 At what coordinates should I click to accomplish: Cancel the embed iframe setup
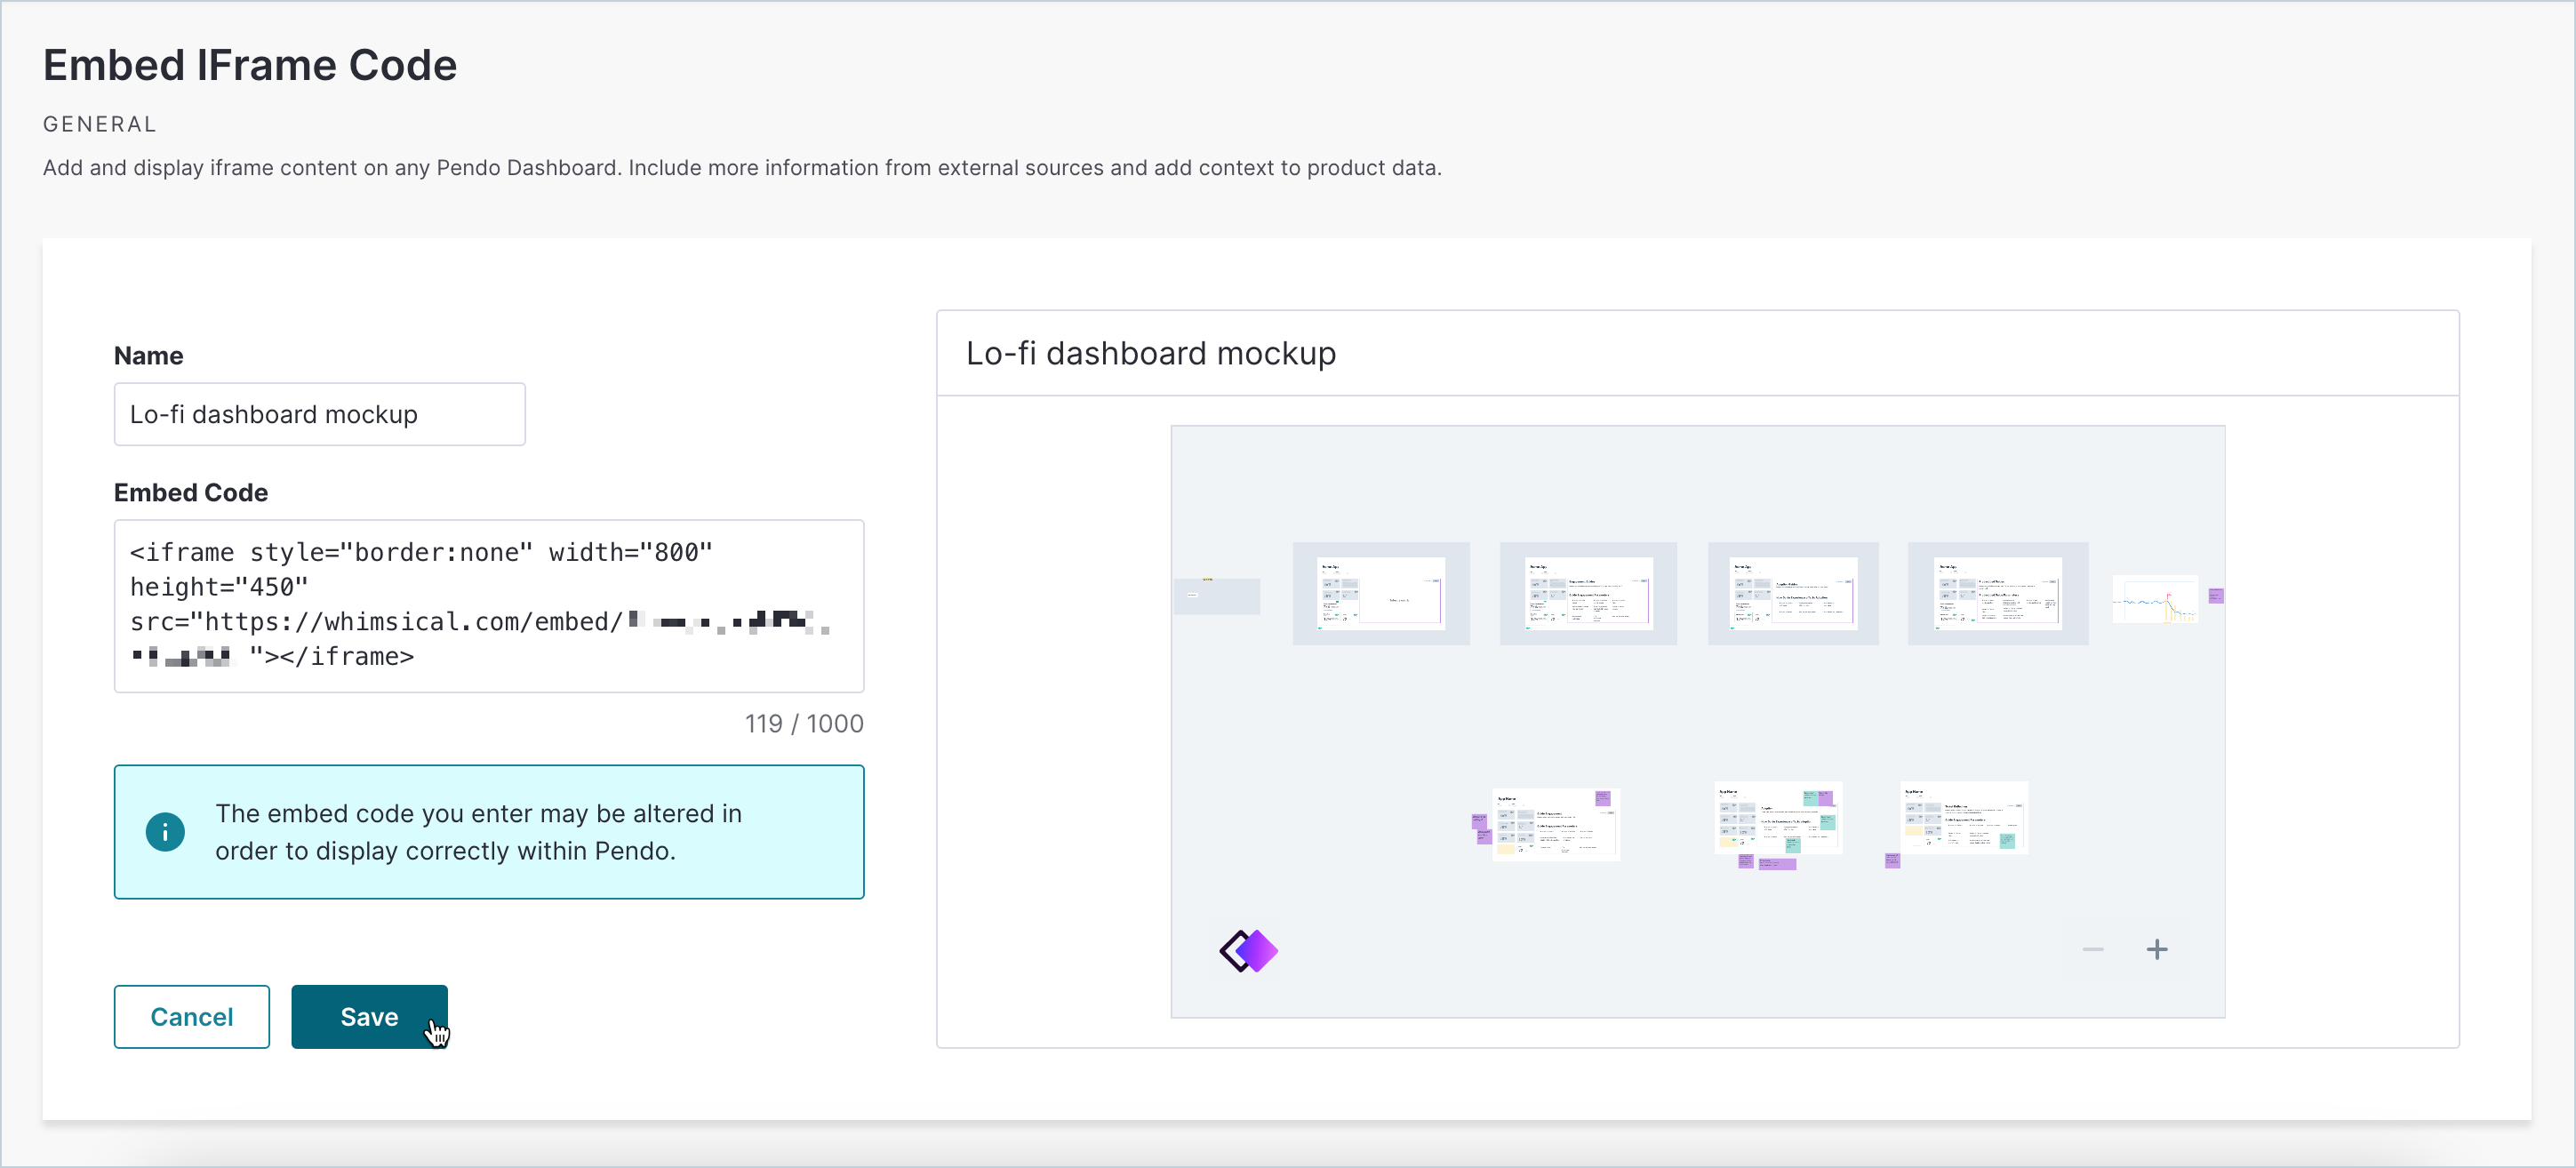(191, 1016)
